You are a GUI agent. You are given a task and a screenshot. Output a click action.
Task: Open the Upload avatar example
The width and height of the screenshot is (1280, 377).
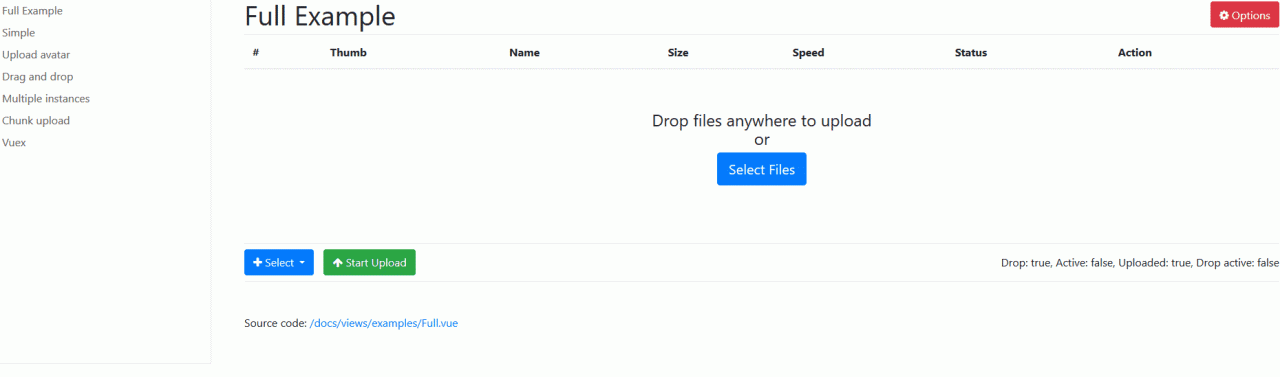coord(36,55)
